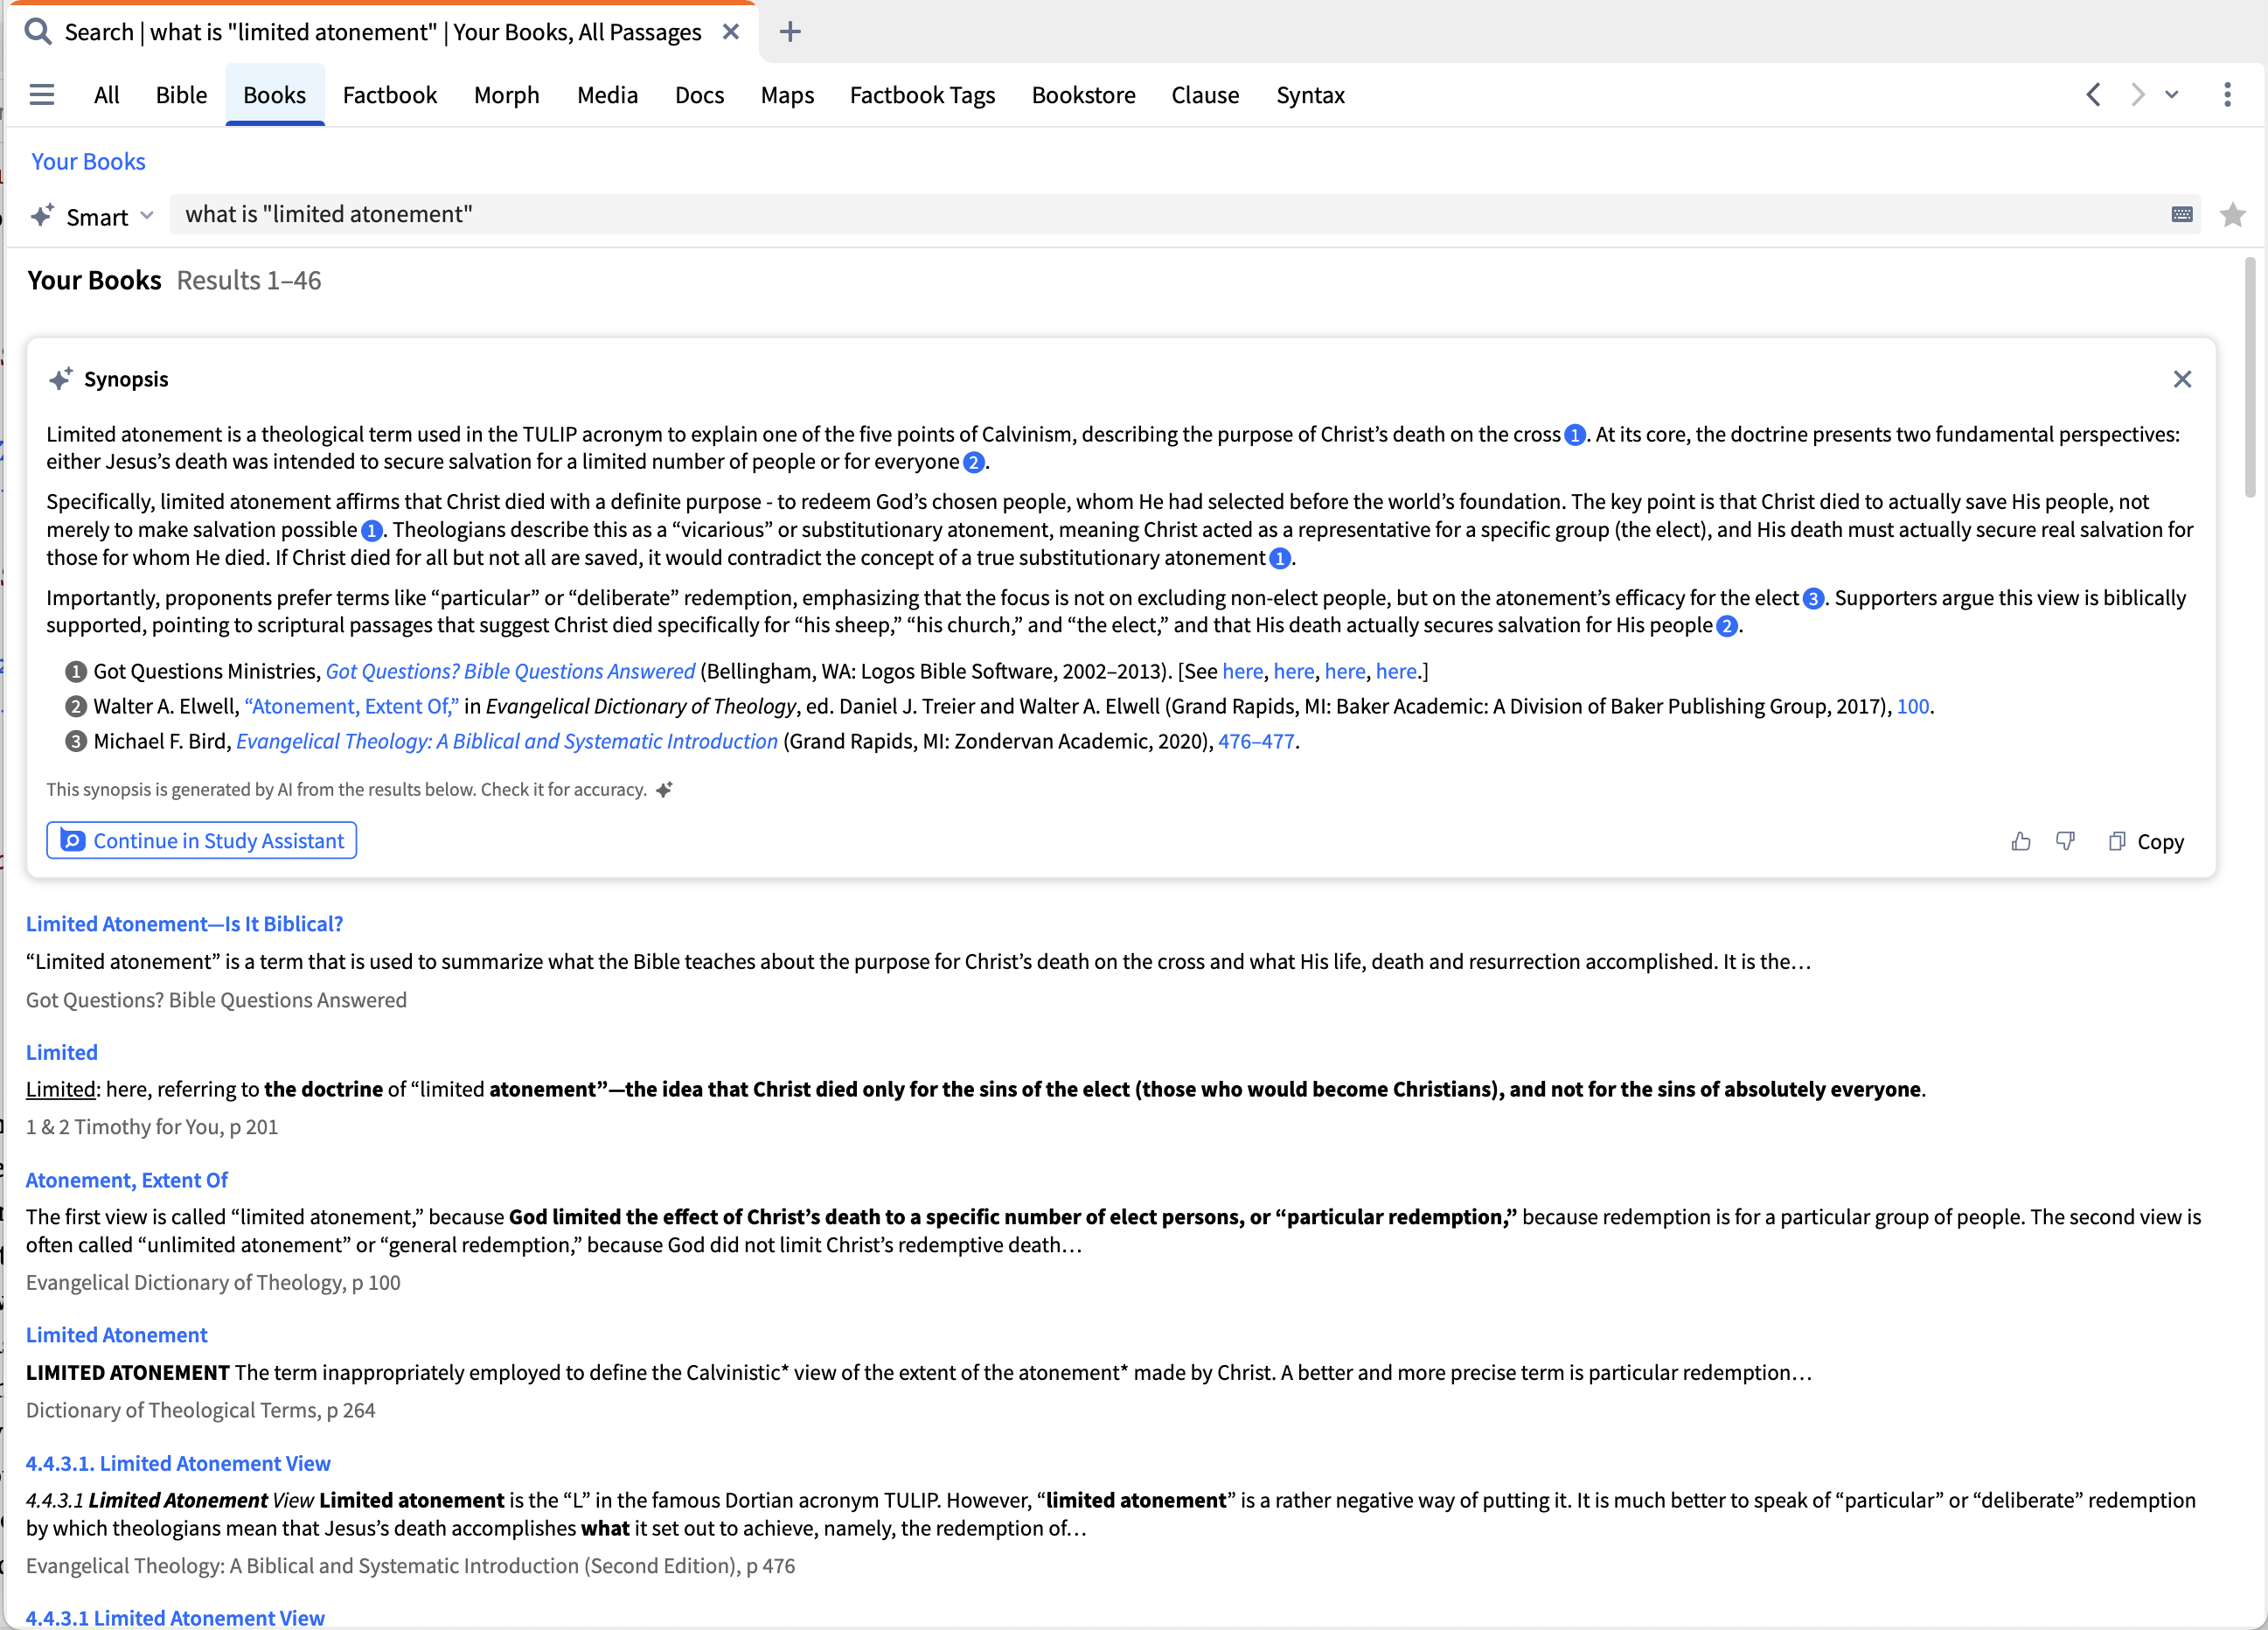Screen dimensions: 2268x1630
Task: Go back with the left arrow
Action: coord(2094,95)
